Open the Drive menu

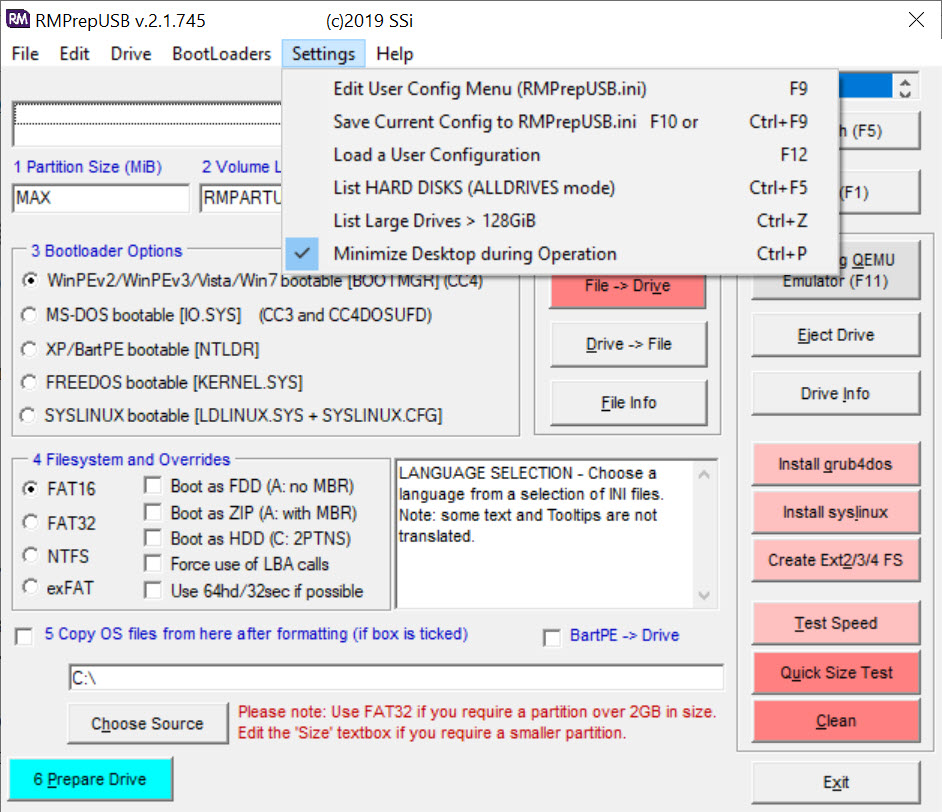pyautogui.click(x=131, y=54)
